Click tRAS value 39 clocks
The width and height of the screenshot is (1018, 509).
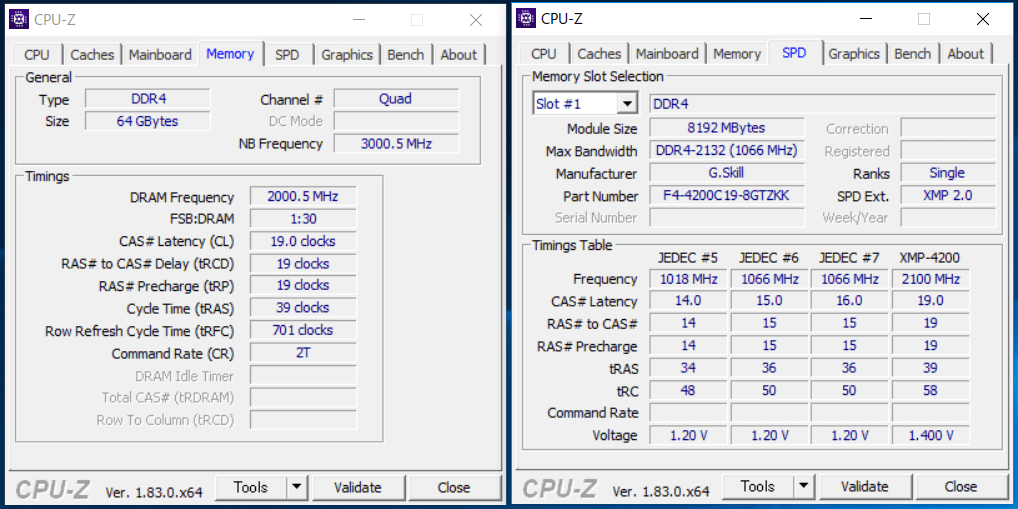pos(303,308)
